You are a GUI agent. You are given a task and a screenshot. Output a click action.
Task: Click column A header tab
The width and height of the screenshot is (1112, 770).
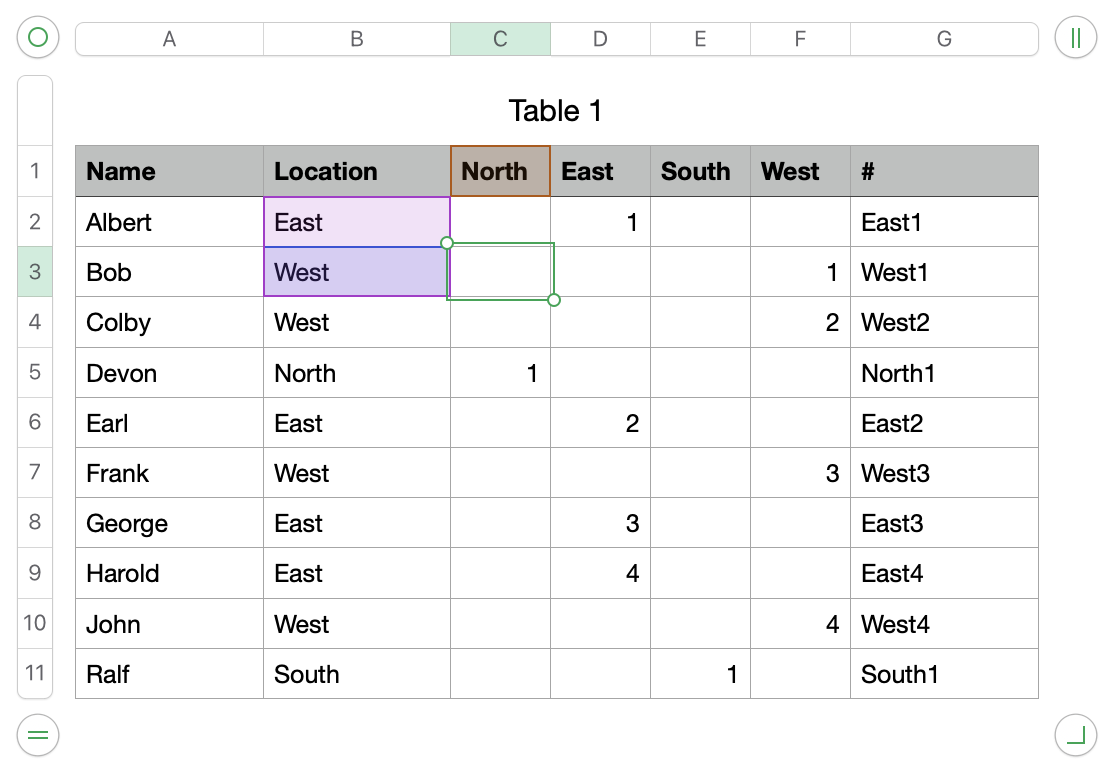[x=169, y=39]
